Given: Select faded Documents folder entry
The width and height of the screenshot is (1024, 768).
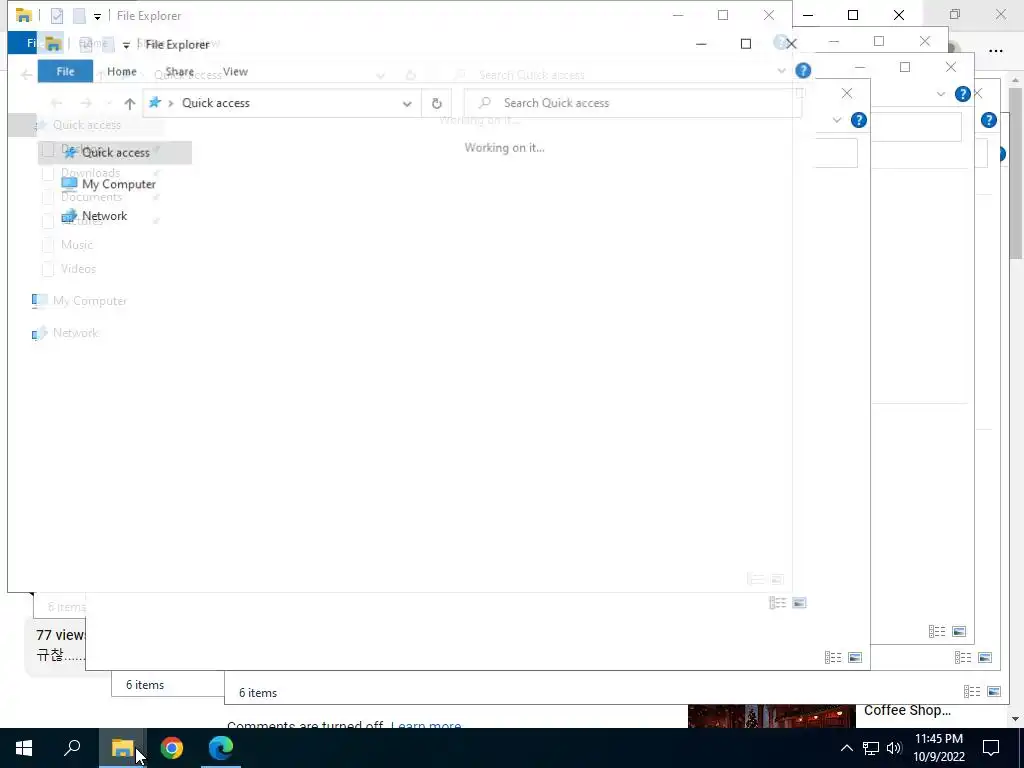Looking at the screenshot, I should pos(91,197).
